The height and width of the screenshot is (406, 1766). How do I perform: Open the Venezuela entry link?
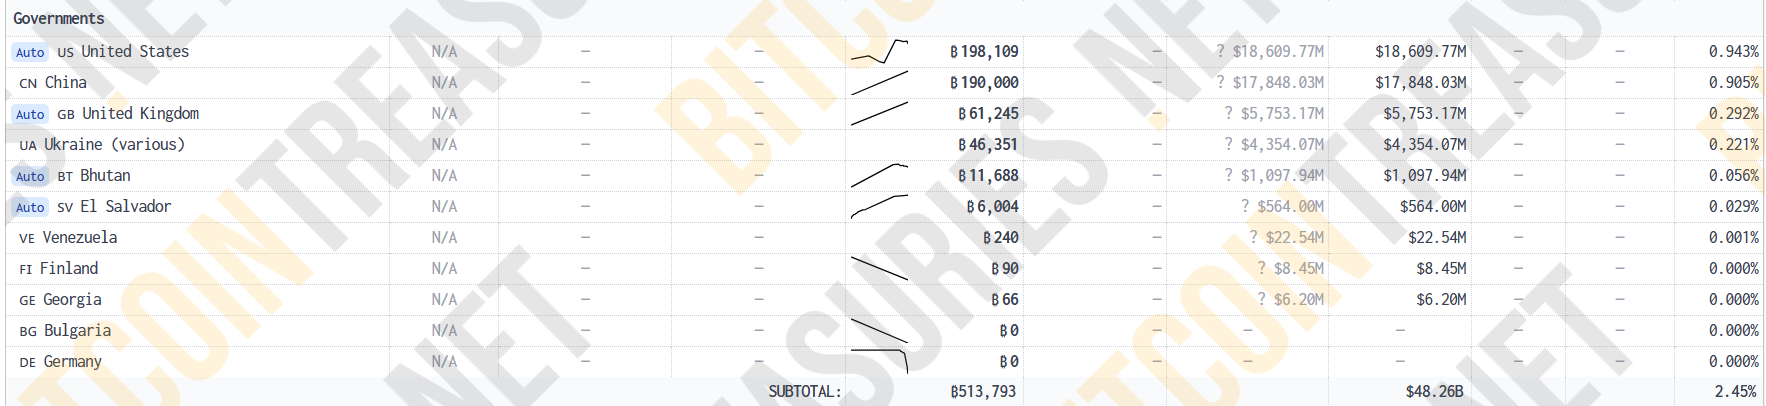(x=80, y=237)
